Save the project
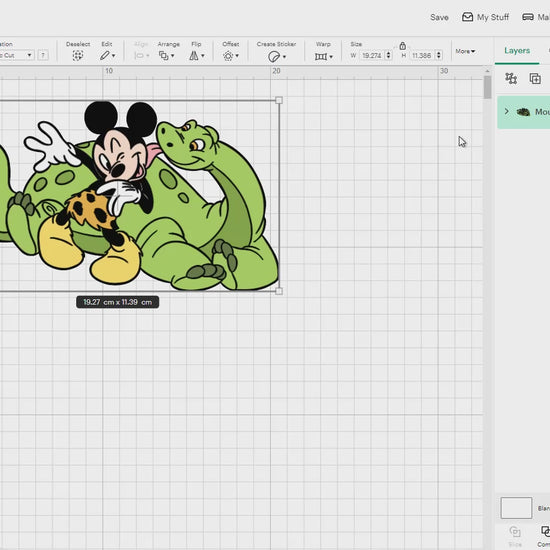 coord(439,17)
